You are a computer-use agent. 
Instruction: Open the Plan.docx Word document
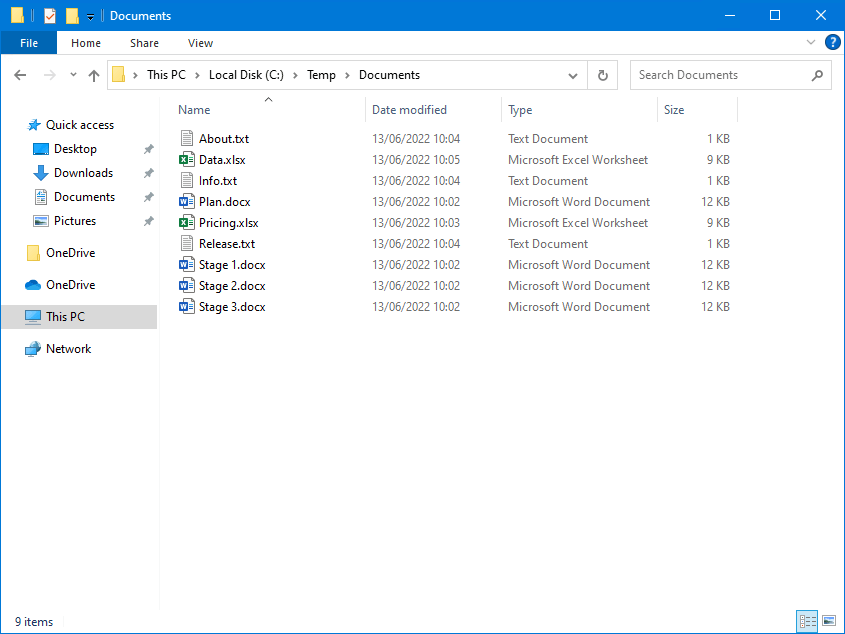pos(222,201)
